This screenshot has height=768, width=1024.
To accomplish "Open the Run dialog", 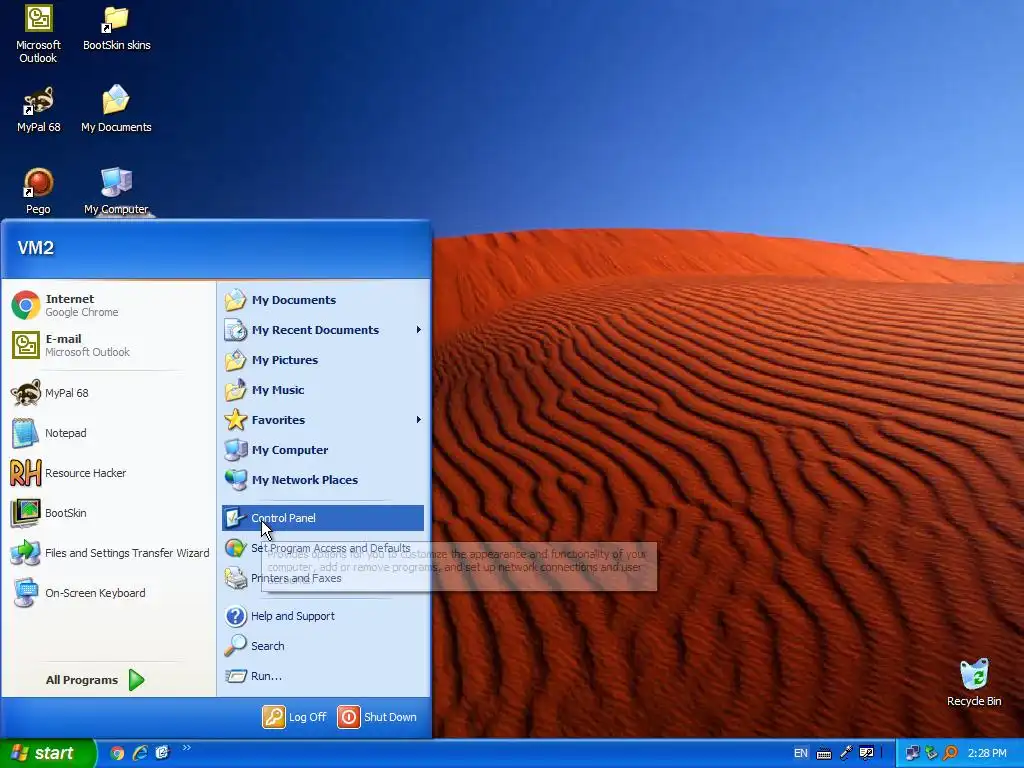I will click(x=323, y=676).
